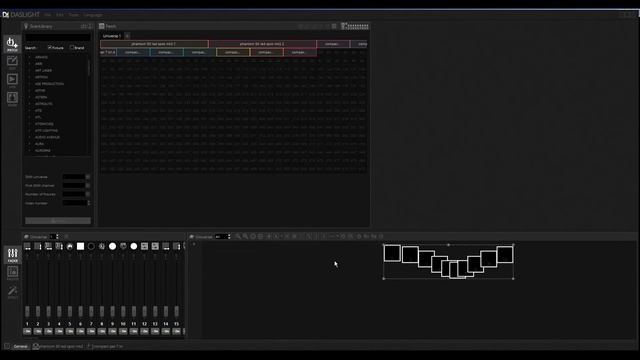Click the channel 1 type icon above fader
The width and height of the screenshot is (640, 360).
point(27,246)
